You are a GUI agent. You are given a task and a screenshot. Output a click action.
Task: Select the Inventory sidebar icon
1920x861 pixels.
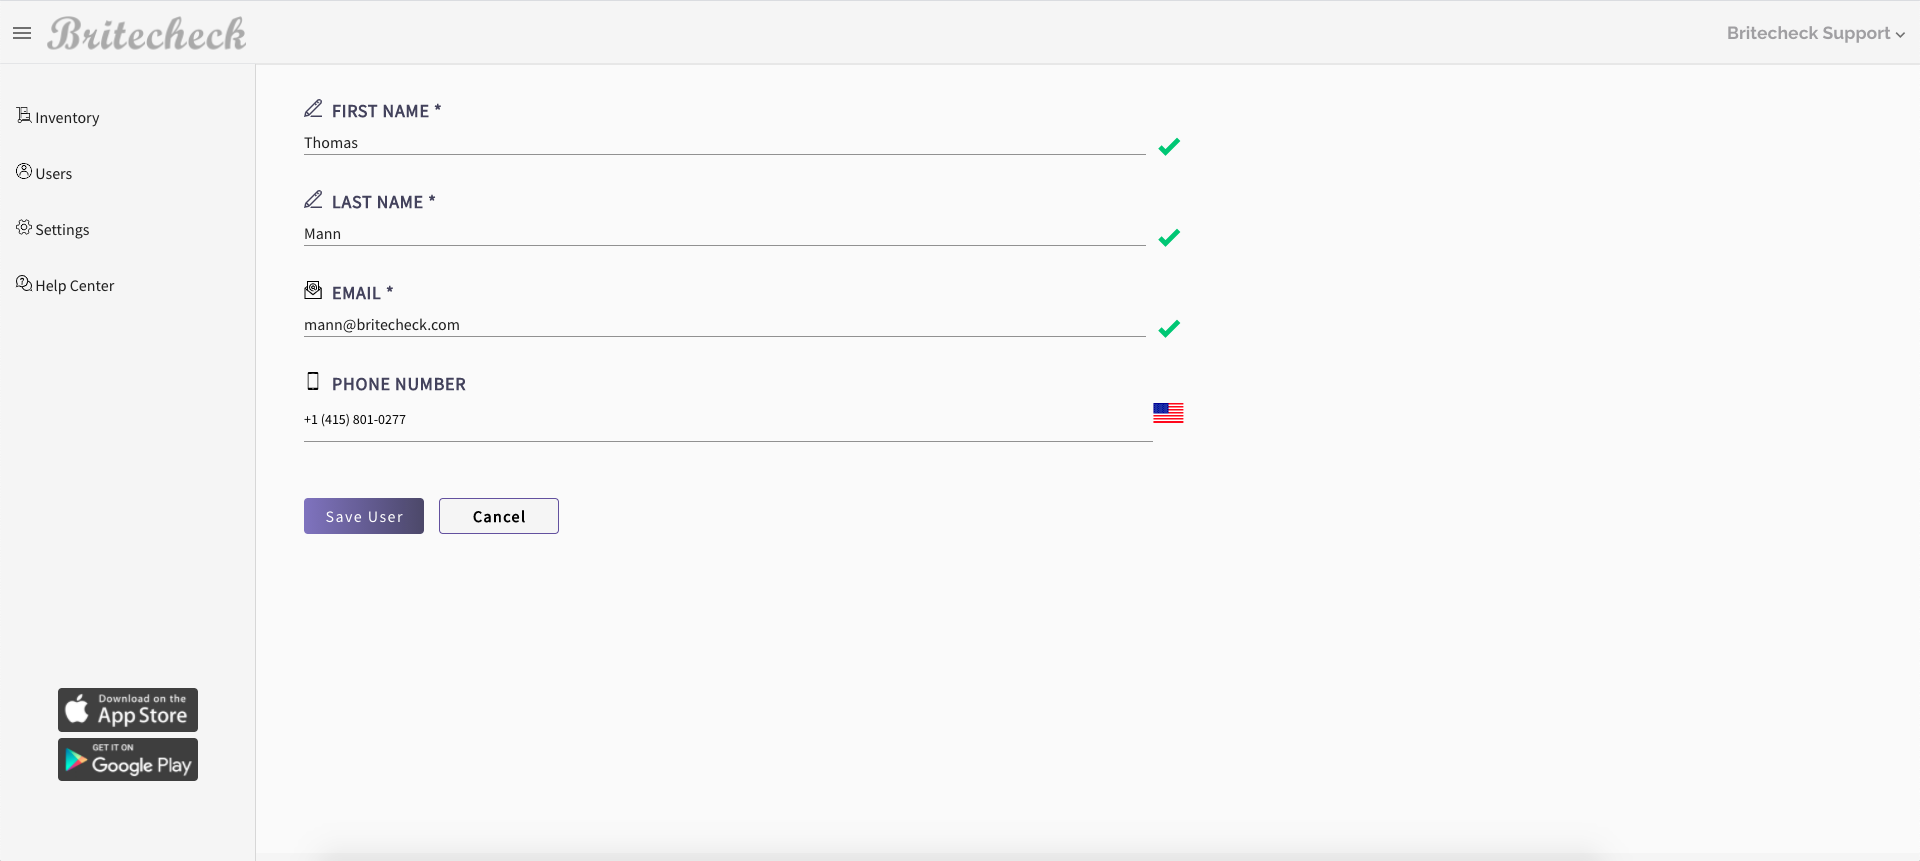point(22,115)
